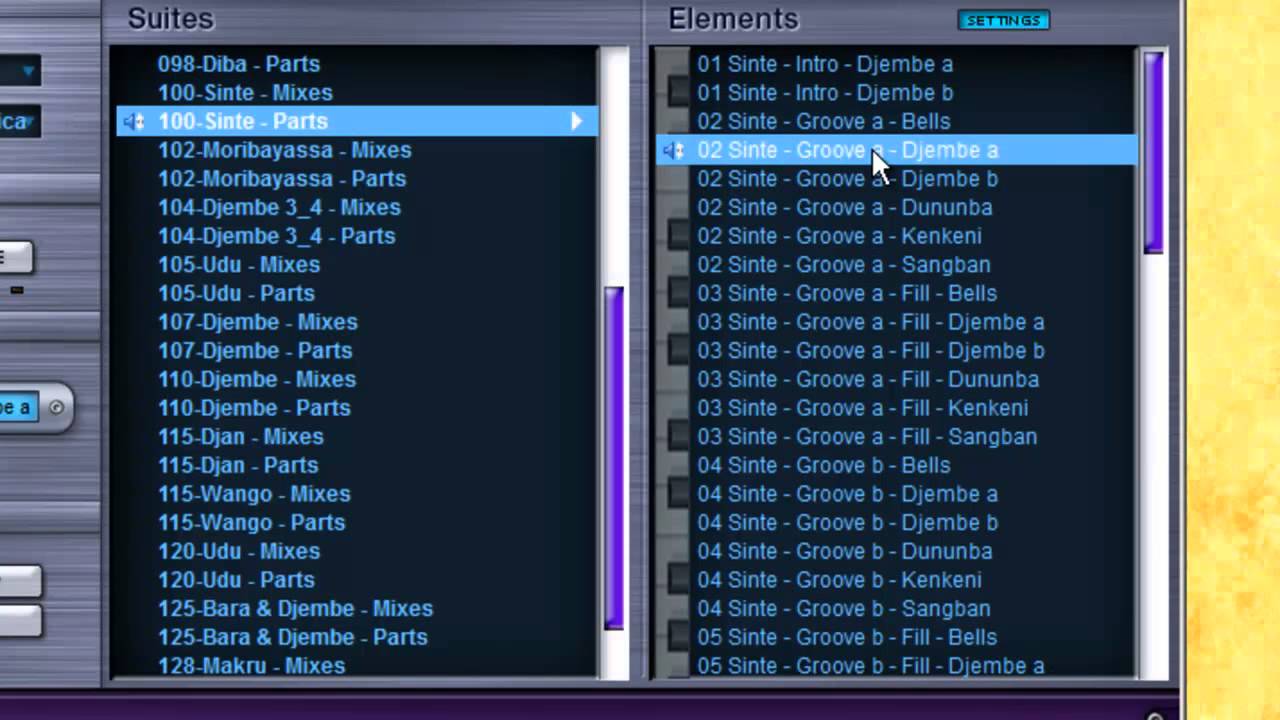Viewport: 1280px width, 720px height.
Task: Select element 04 Sinte - Groove b - Sangban
Action: (x=844, y=609)
